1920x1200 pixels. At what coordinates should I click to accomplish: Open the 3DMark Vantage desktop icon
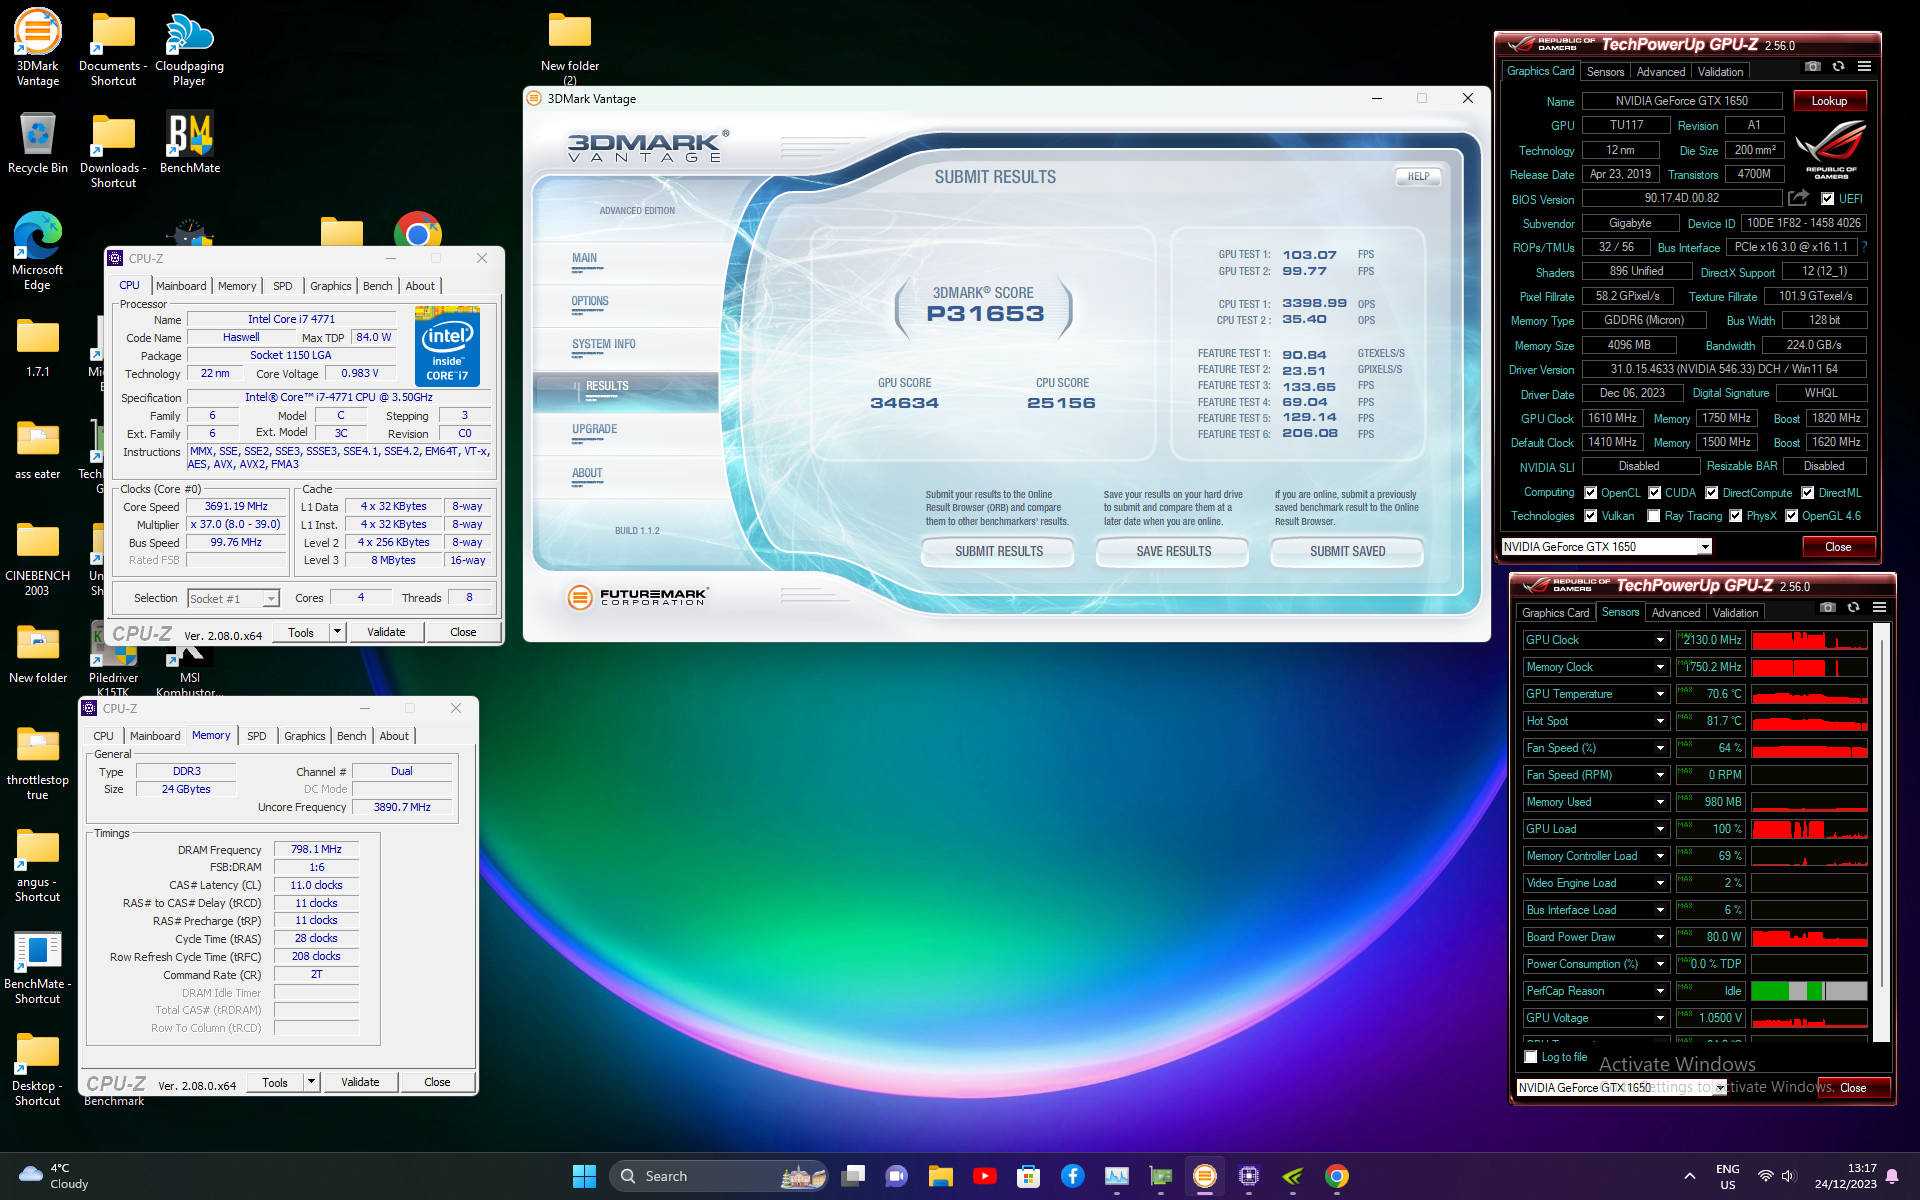(38, 48)
